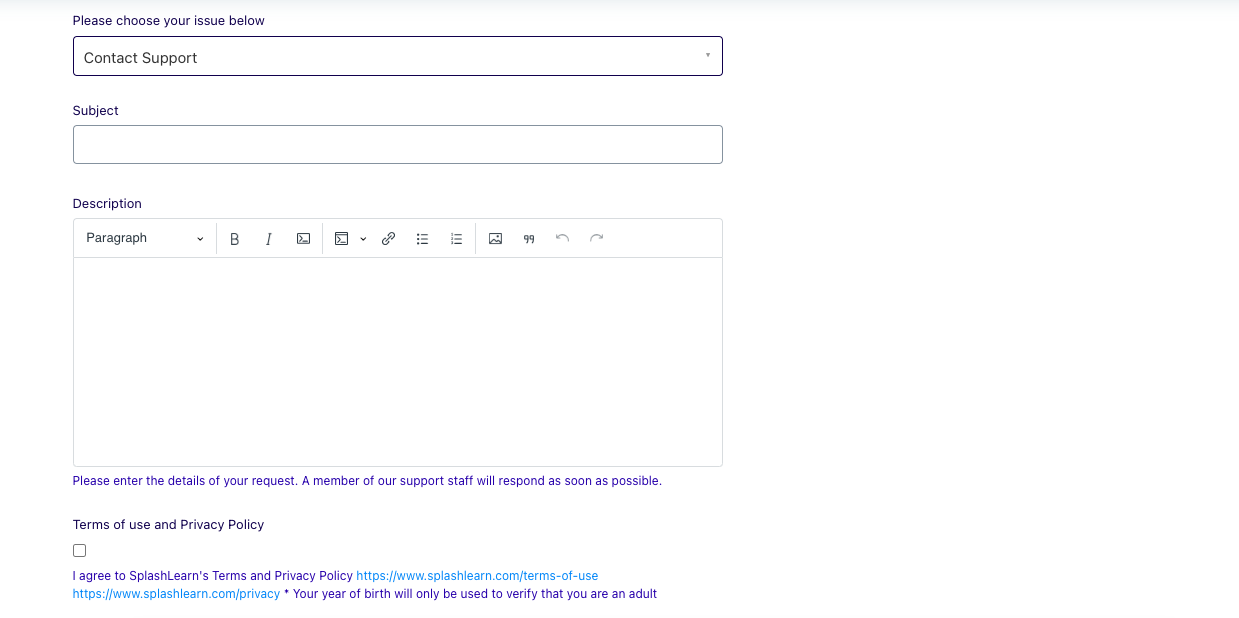Expand the code block options chevron
Screen dimensions: 1239x618
pyautogui.click(x=363, y=238)
